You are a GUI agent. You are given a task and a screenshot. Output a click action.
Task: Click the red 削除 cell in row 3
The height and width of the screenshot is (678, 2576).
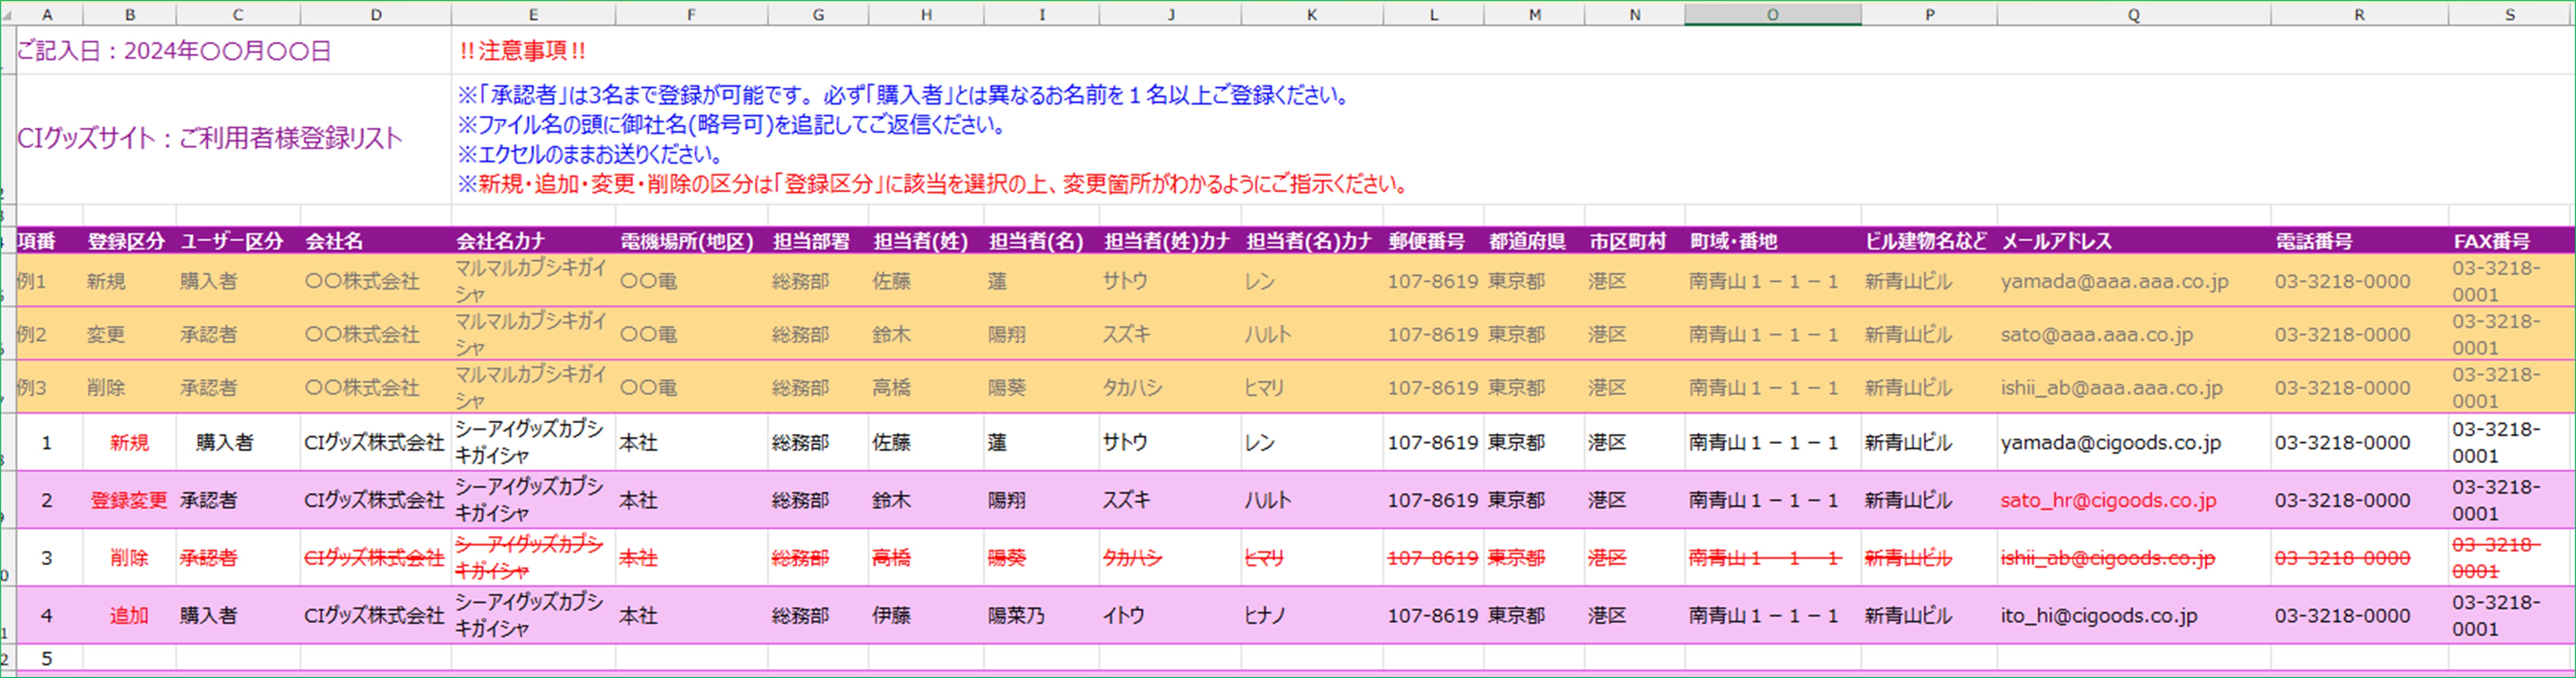point(129,558)
